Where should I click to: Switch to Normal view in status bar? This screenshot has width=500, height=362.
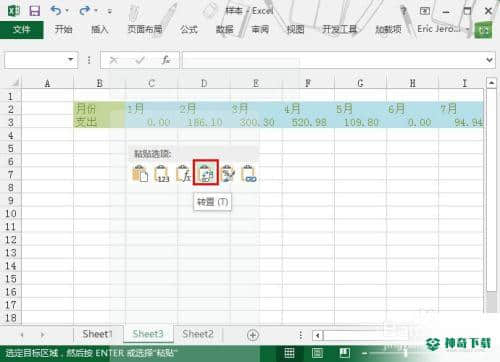pyautogui.click(x=289, y=353)
